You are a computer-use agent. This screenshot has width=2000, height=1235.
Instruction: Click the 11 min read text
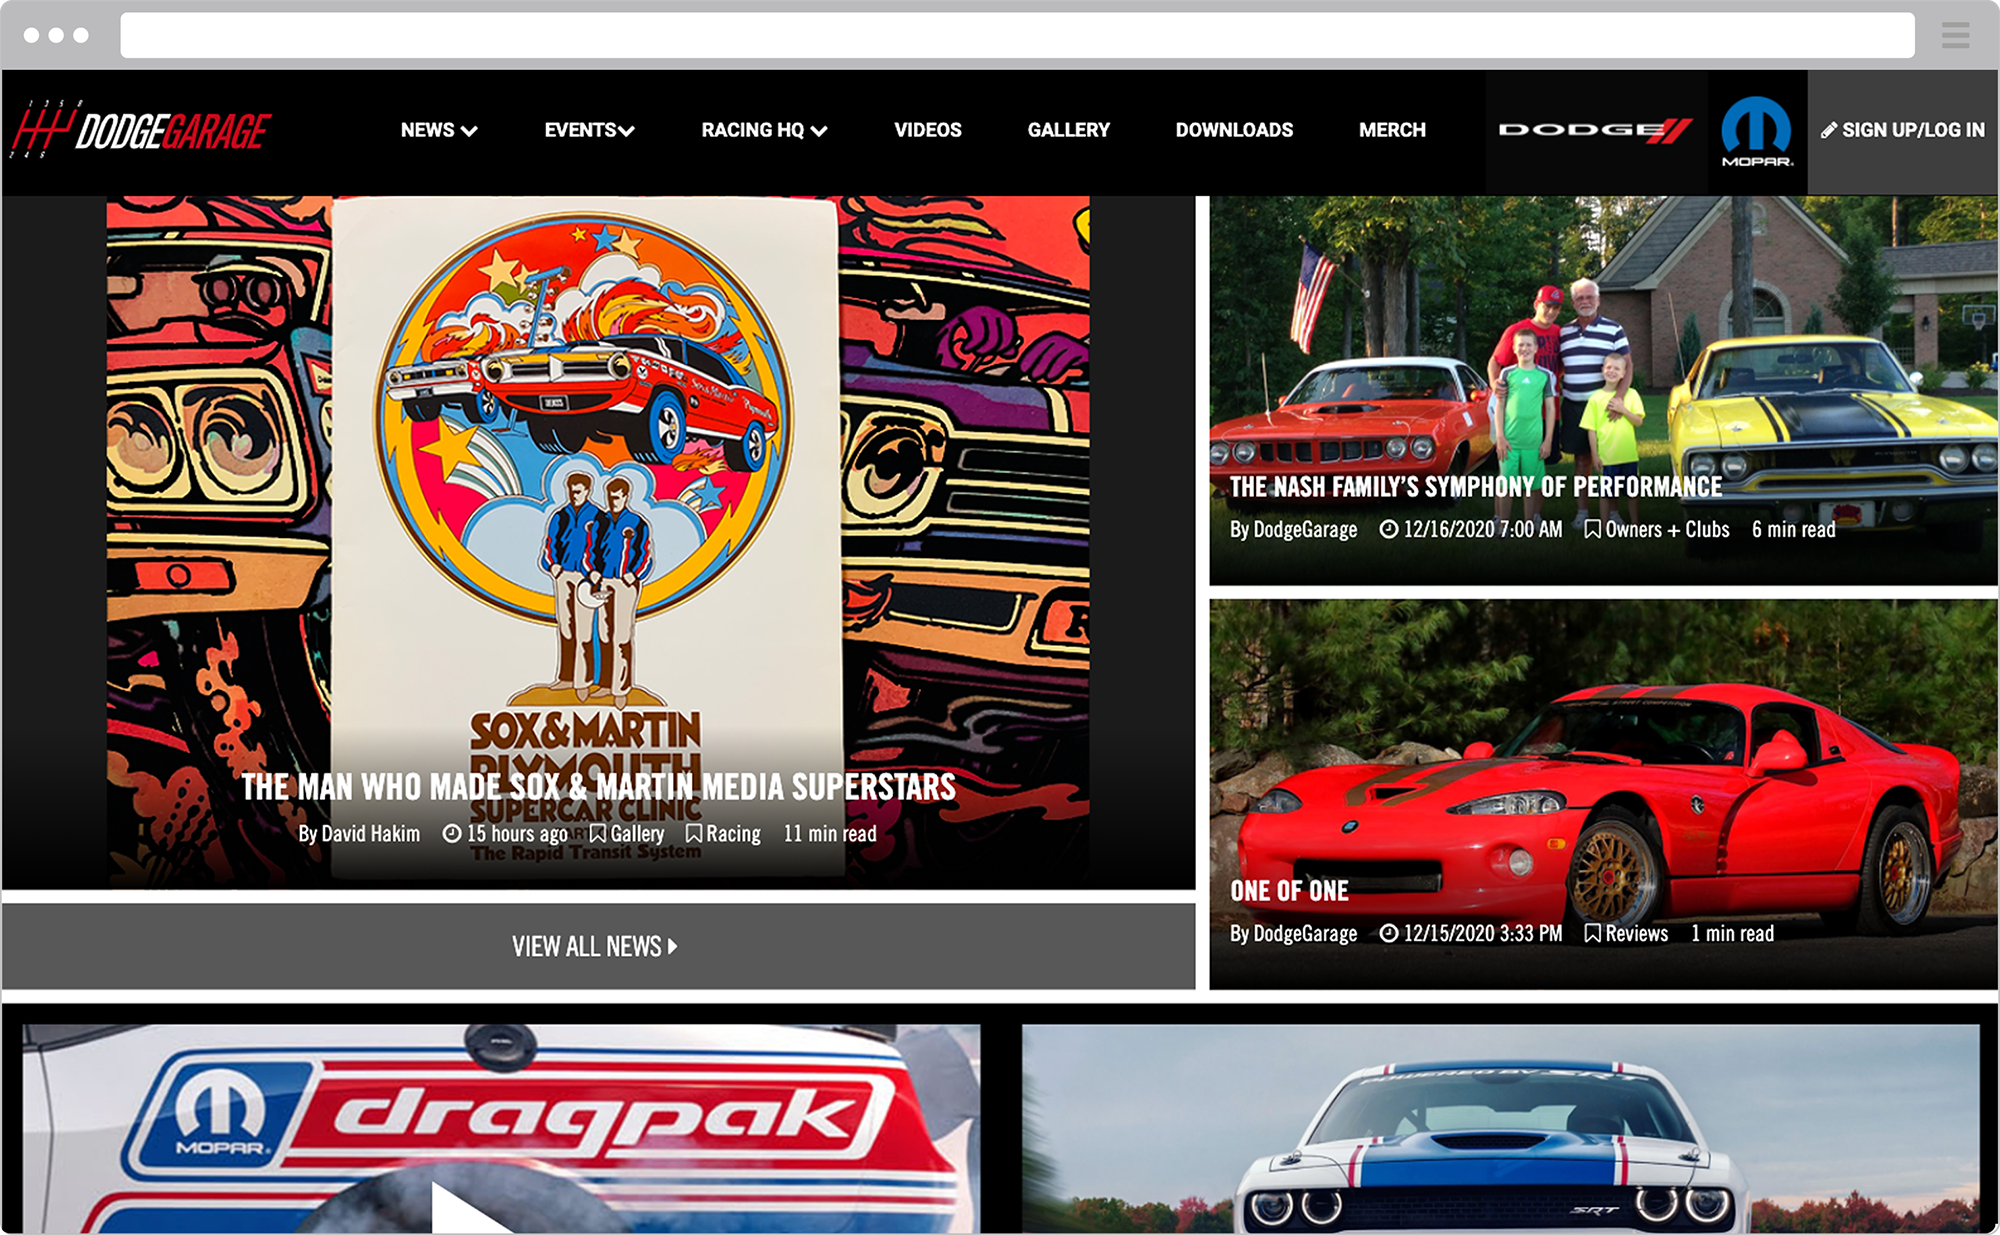click(x=830, y=833)
